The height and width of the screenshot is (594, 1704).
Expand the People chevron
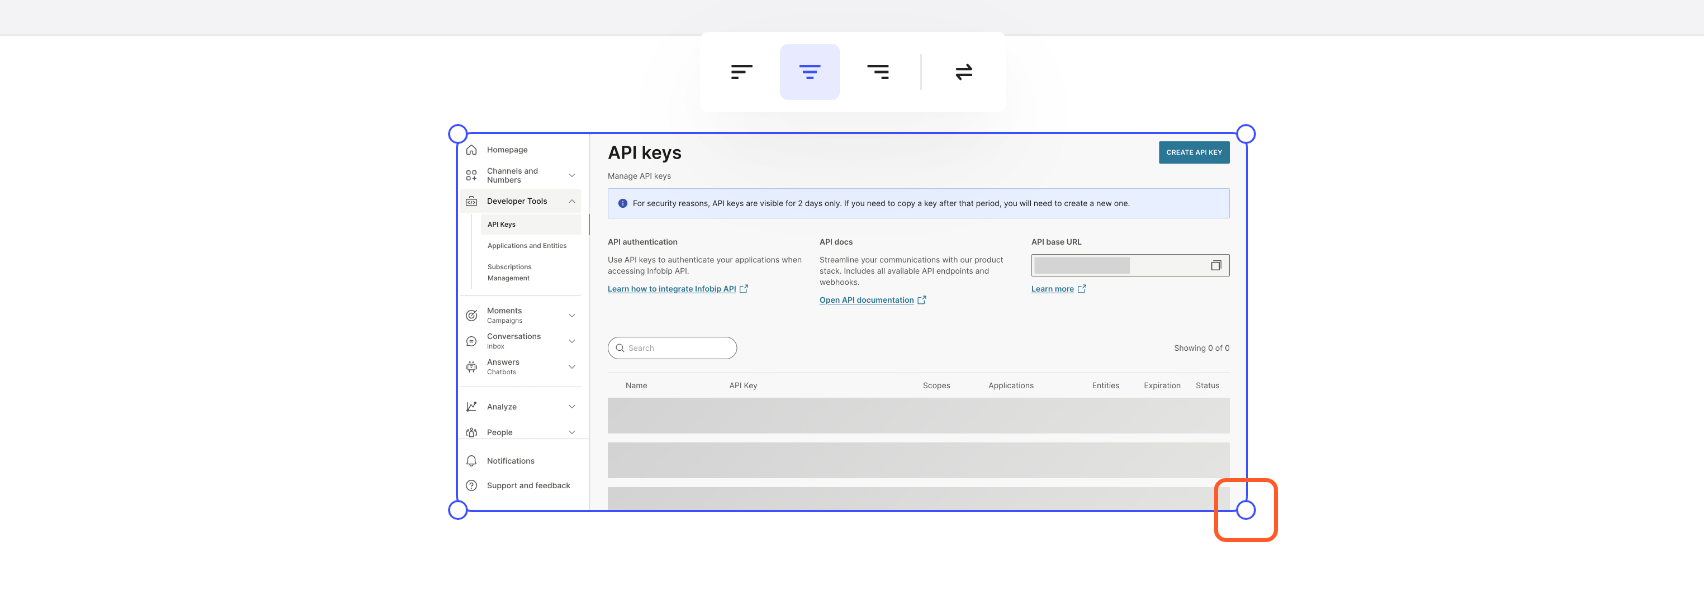[572, 433]
